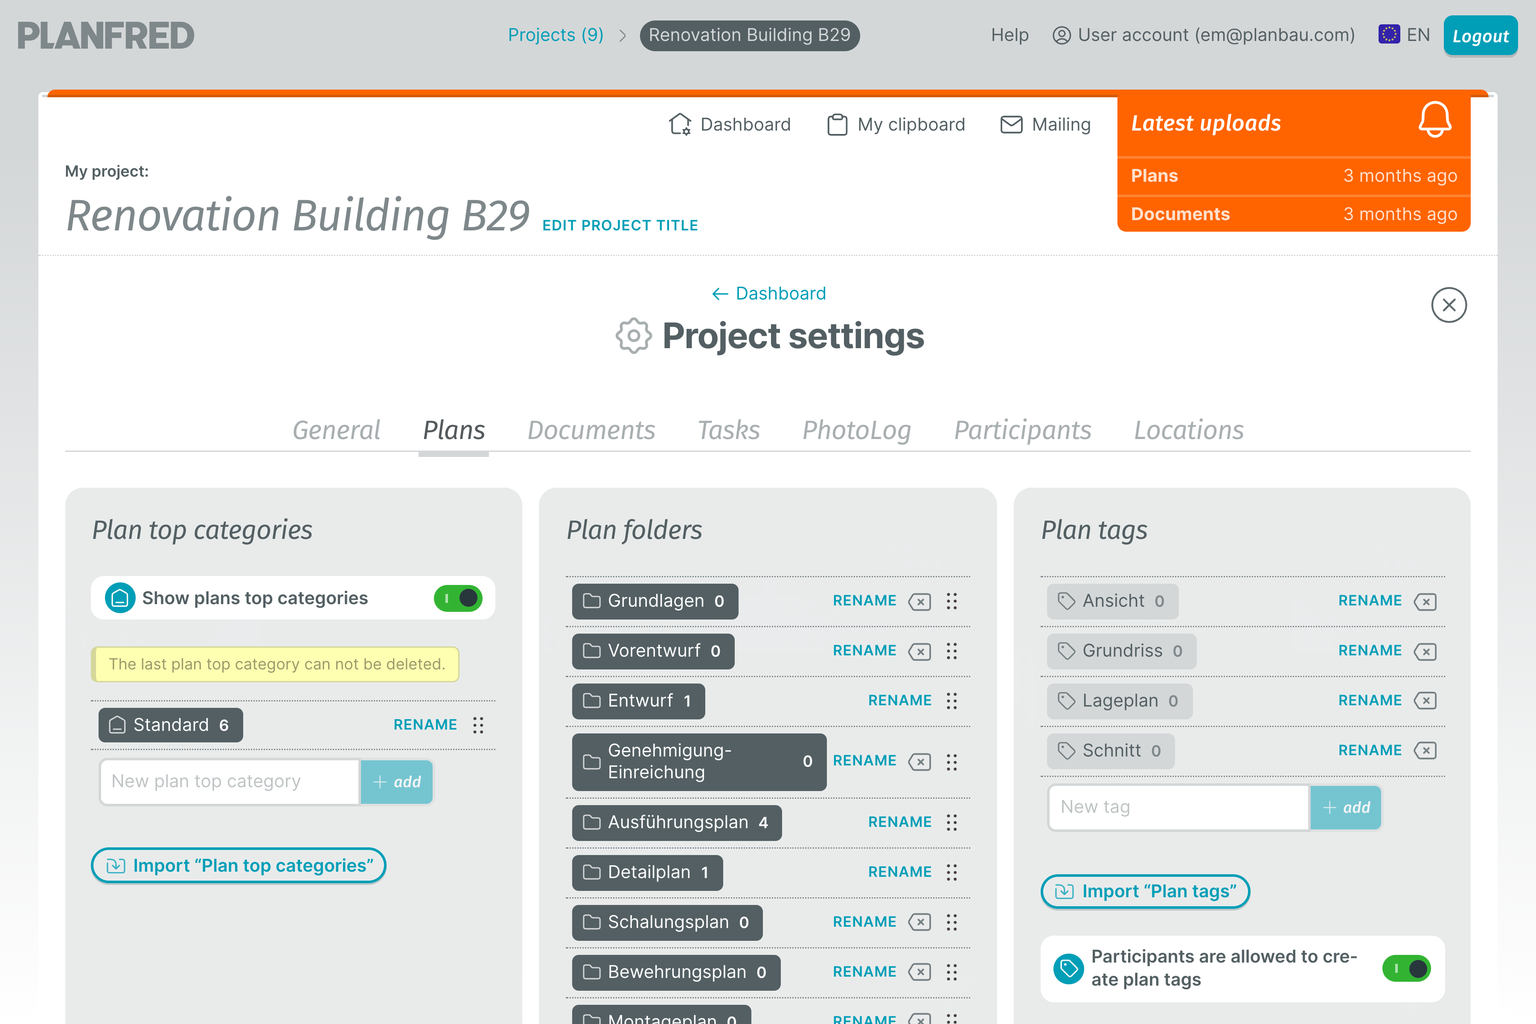Image resolution: width=1536 pixels, height=1024 pixels.
Task: Open Mailing via the envelope icon
Action: [x=1010, y=124]
